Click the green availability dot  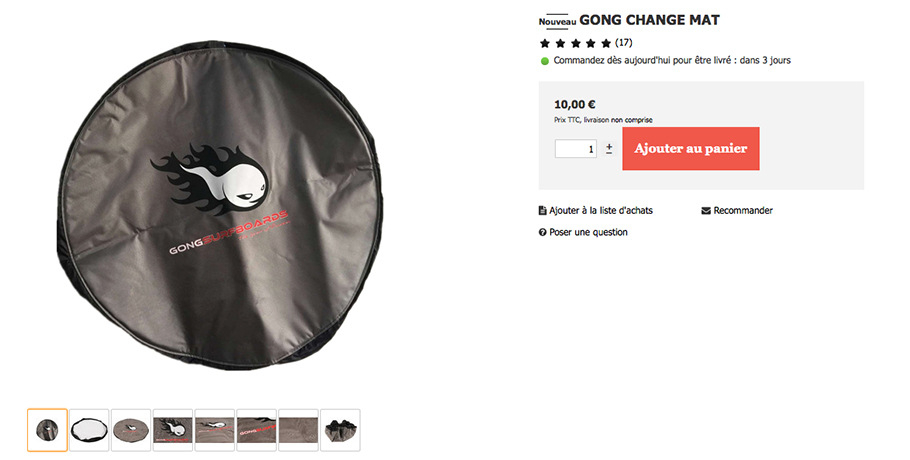pos(544,61)
